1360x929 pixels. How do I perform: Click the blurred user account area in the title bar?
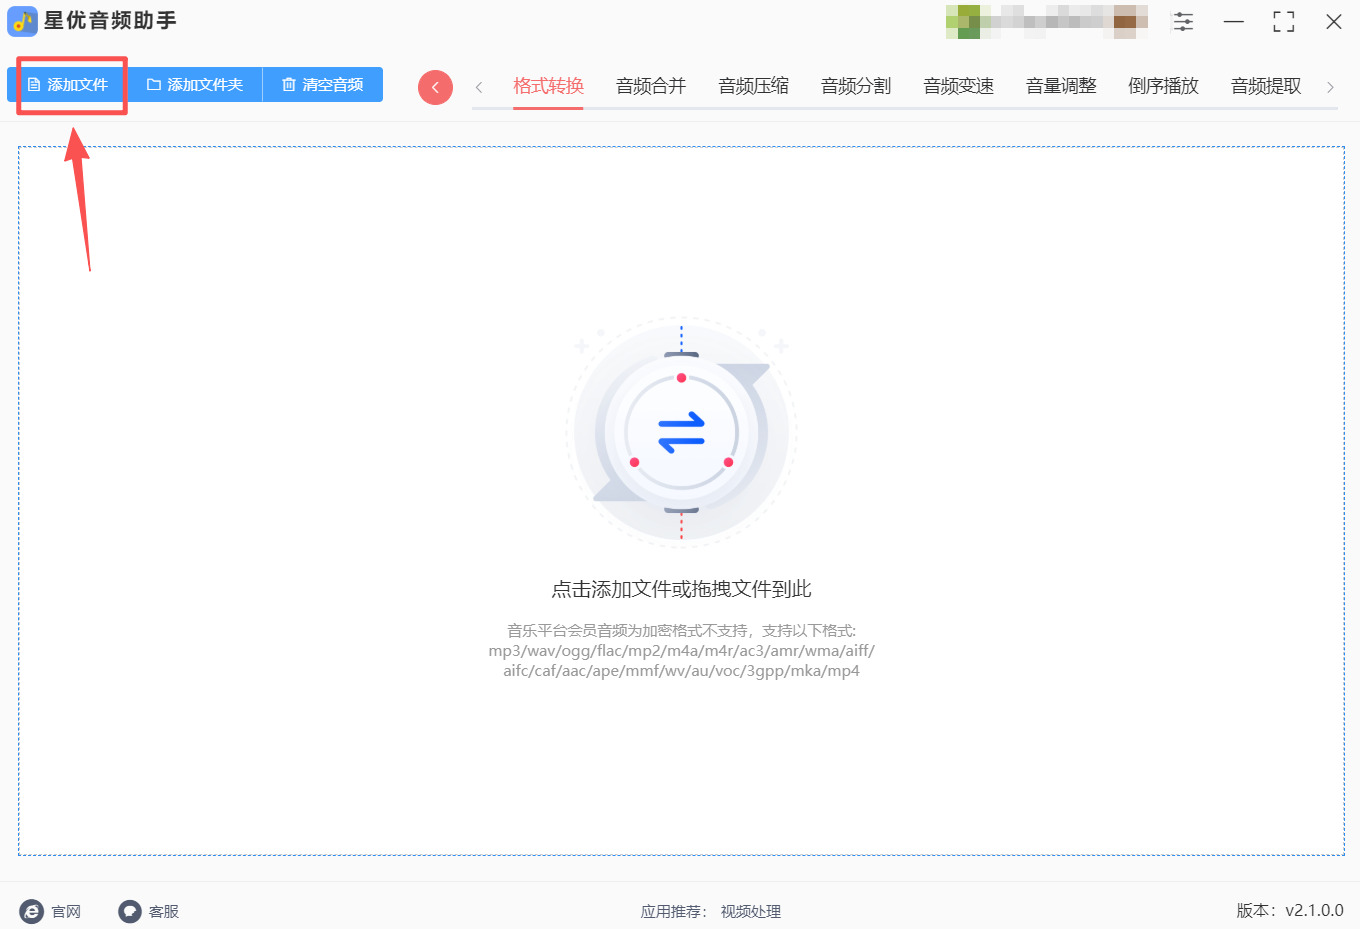click(1047, 22)
